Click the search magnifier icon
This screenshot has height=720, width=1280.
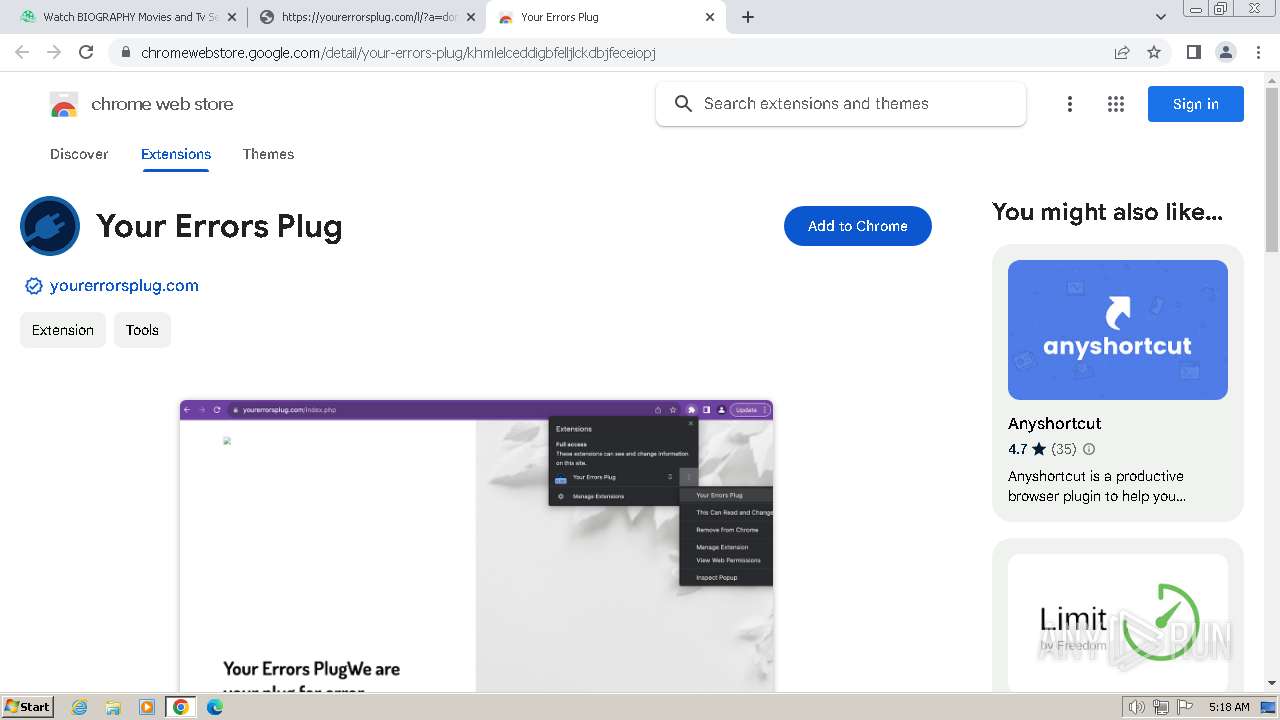click(683, 104)
